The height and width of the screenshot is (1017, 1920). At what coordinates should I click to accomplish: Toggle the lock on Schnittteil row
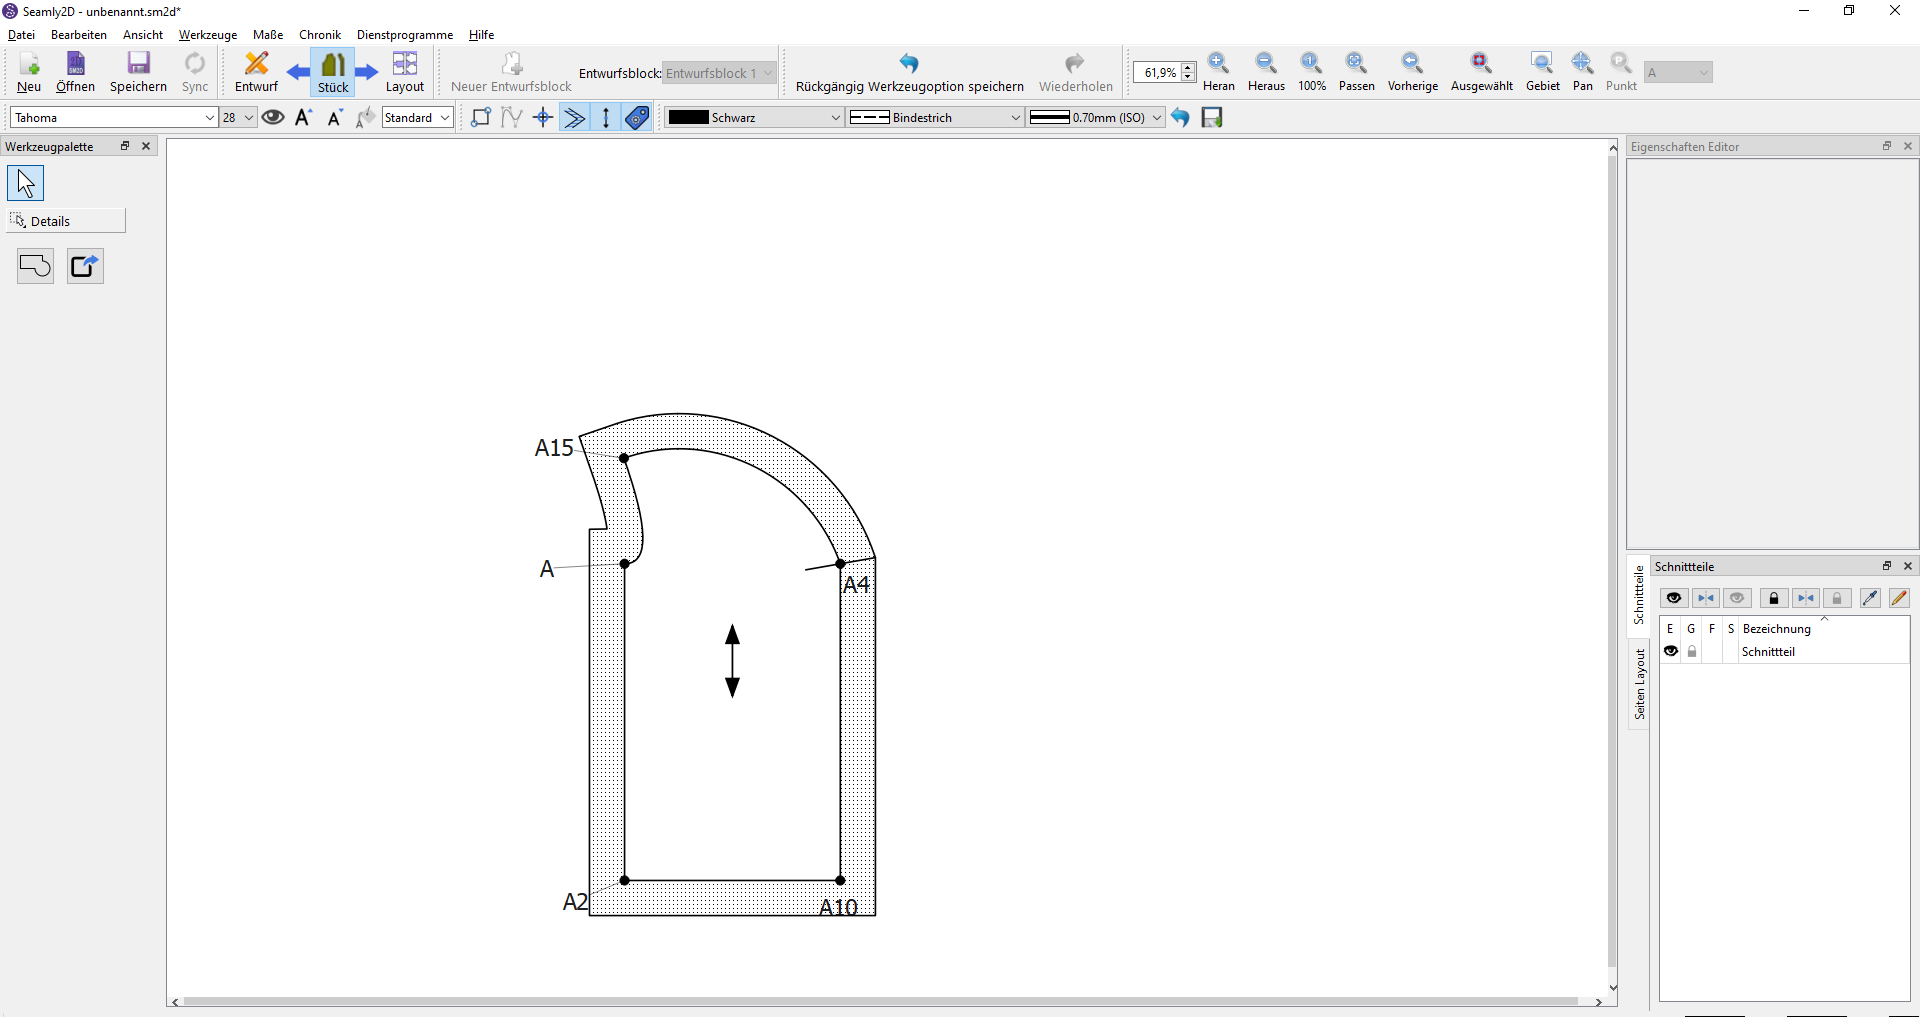coord(1692,651)
